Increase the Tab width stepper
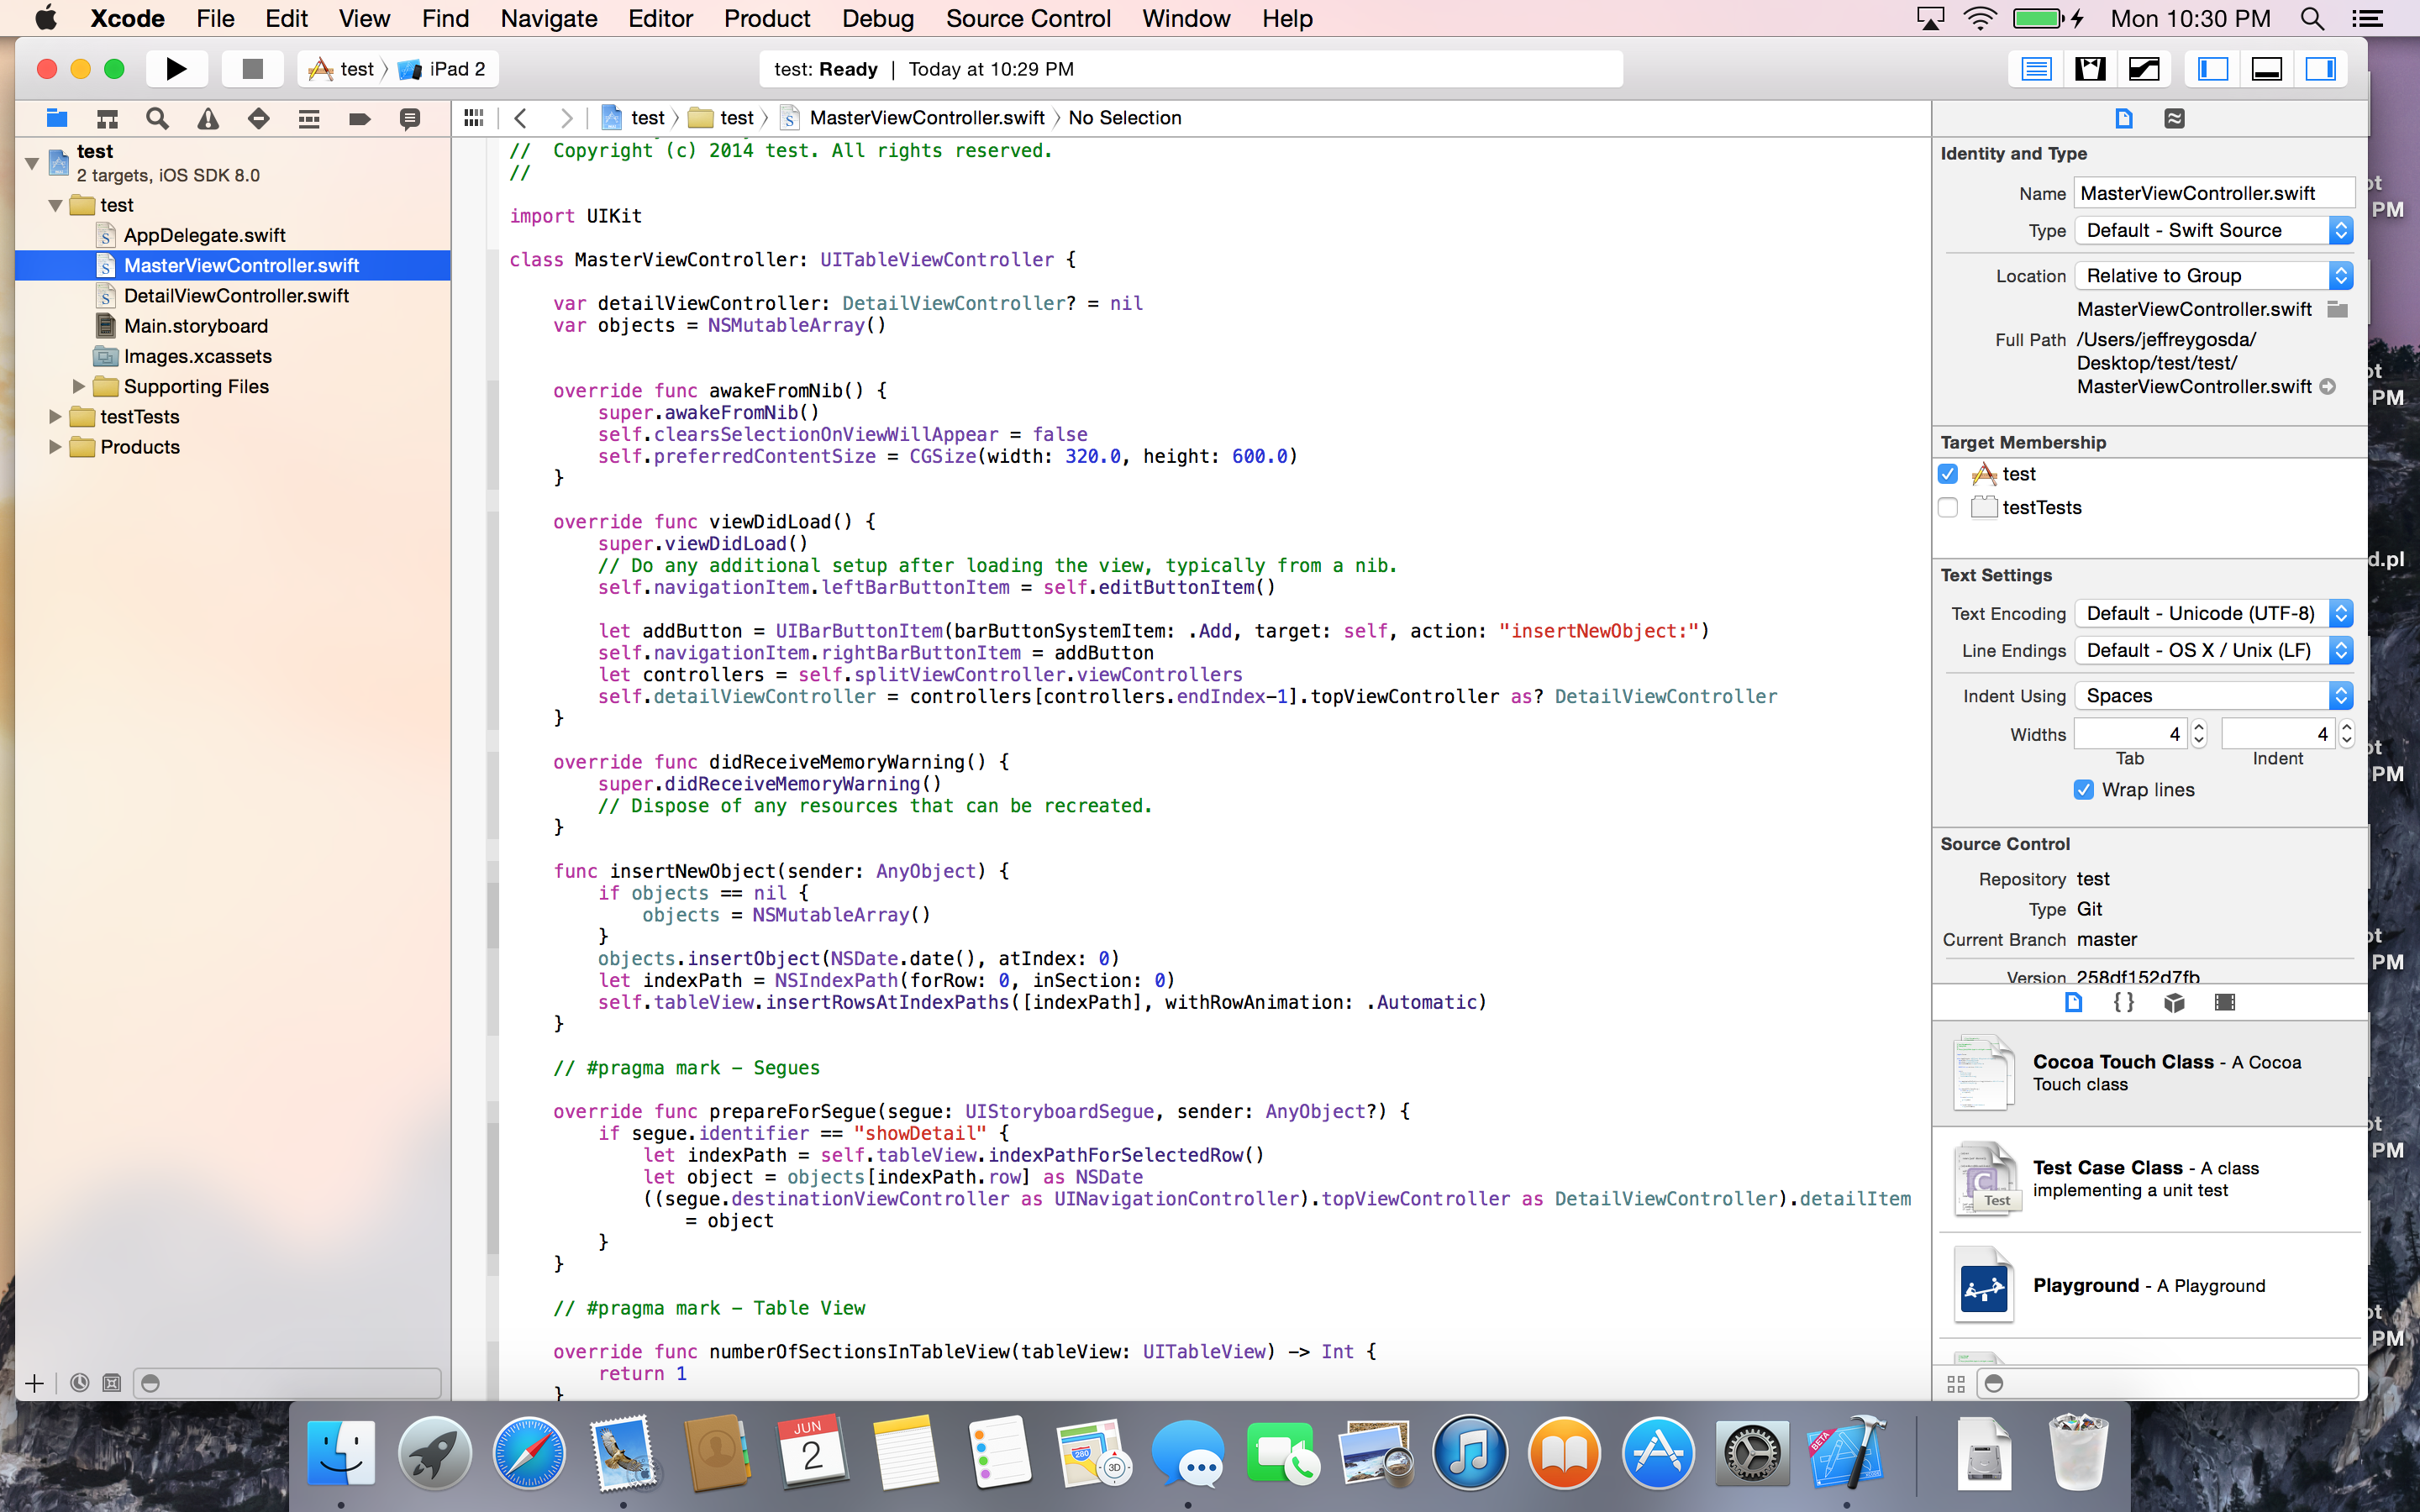The height and width of the screenshot is (1512, 2420). pos(2199,727)
